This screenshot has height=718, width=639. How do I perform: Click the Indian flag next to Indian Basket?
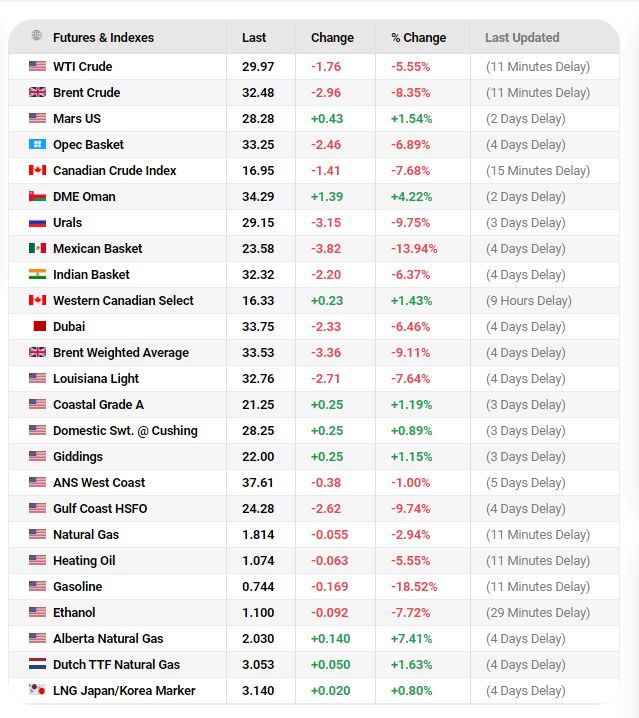tap(37, 274)
